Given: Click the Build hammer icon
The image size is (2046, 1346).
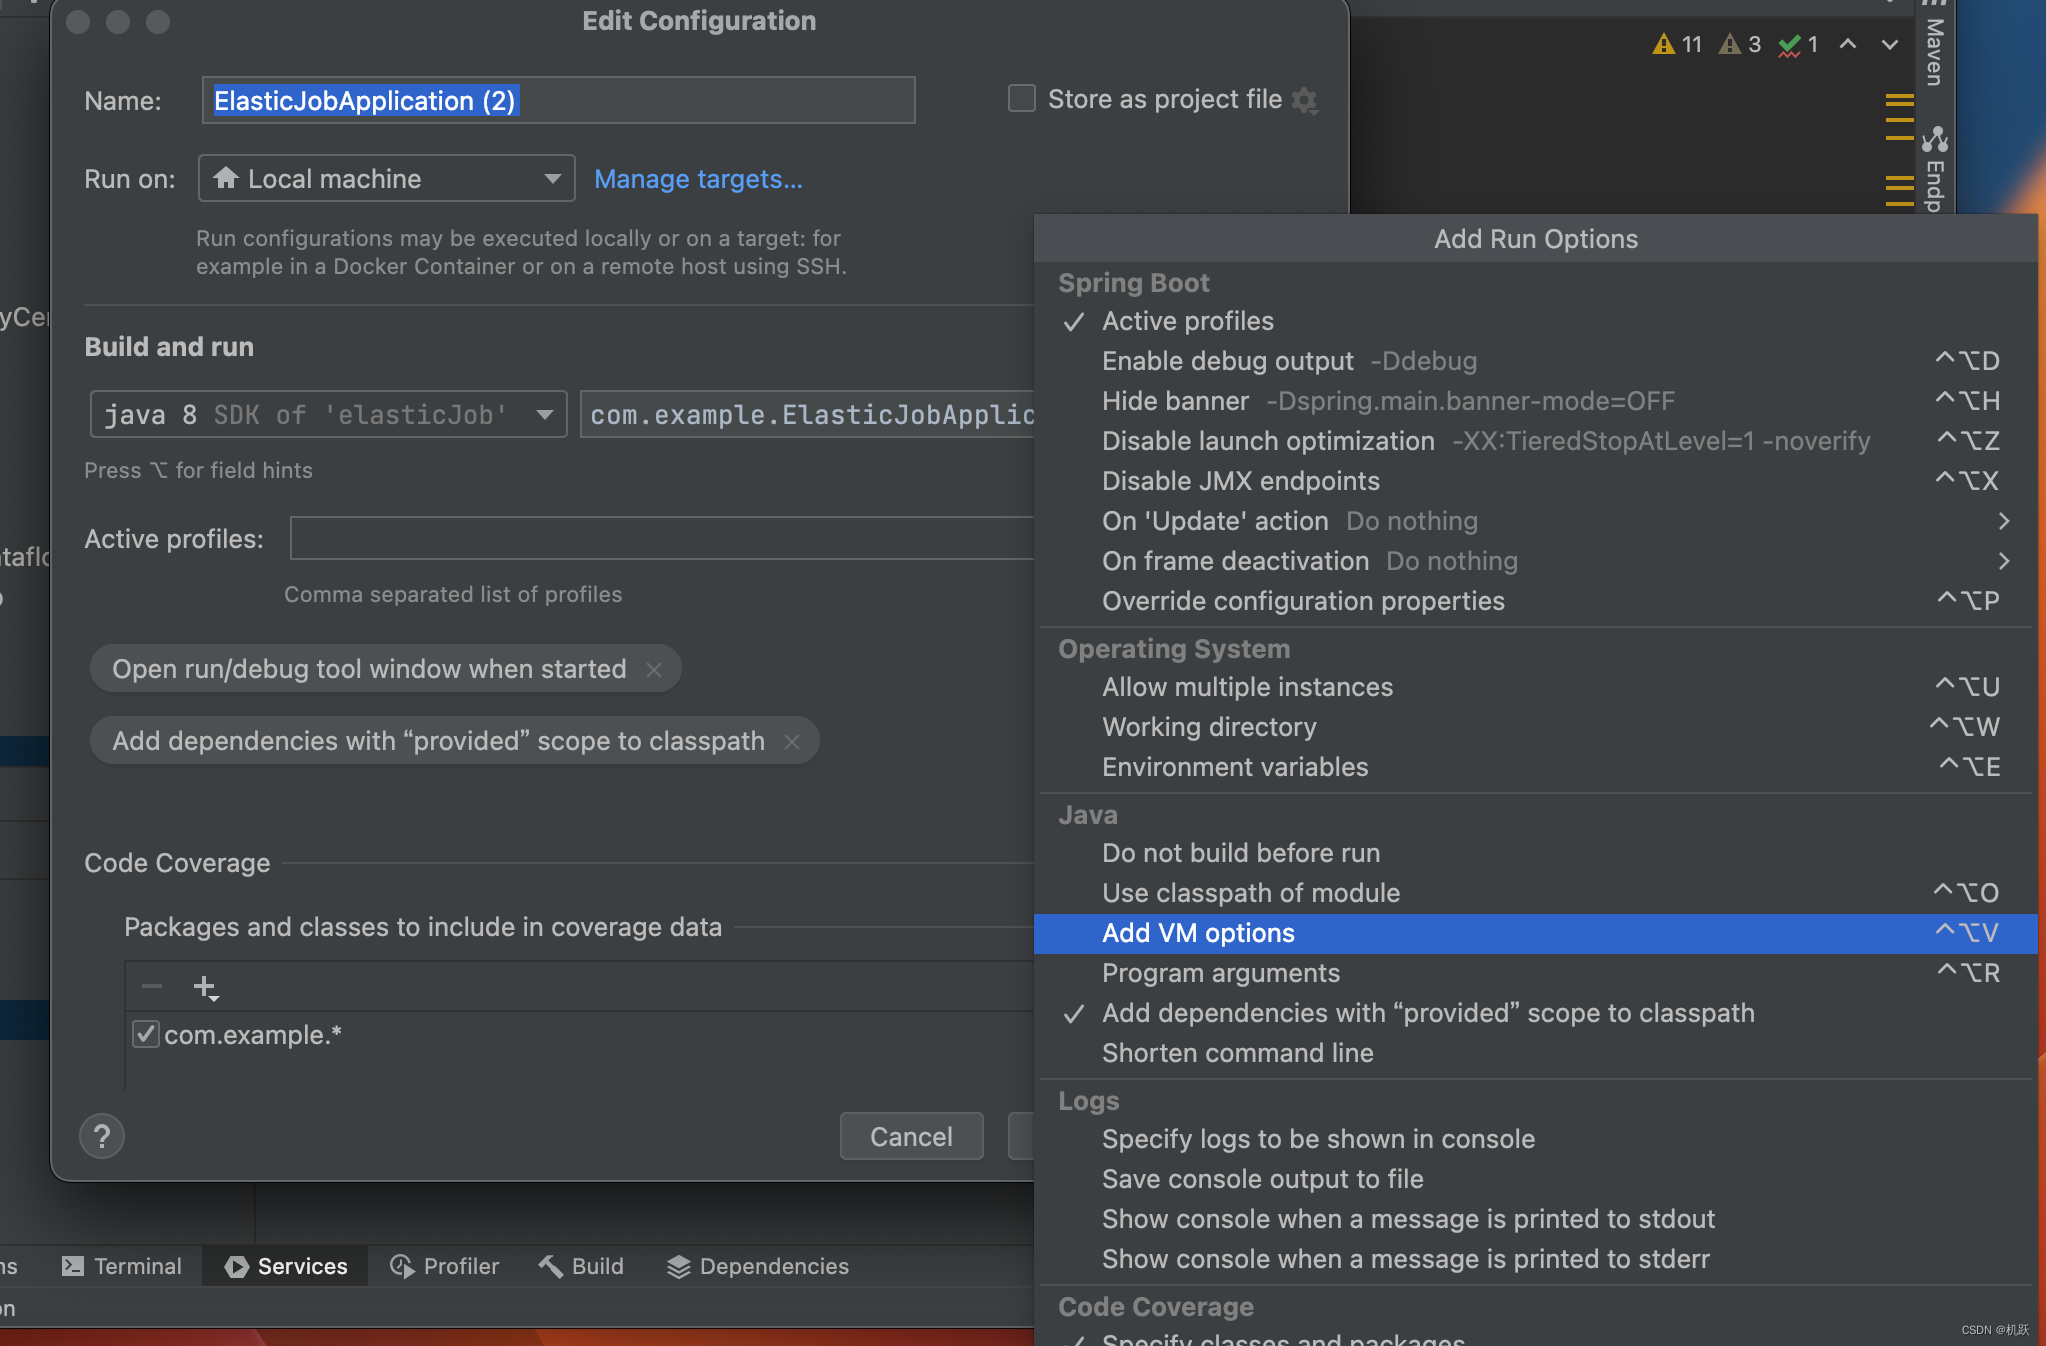Looking at the screenshot, I should 549,1266.
